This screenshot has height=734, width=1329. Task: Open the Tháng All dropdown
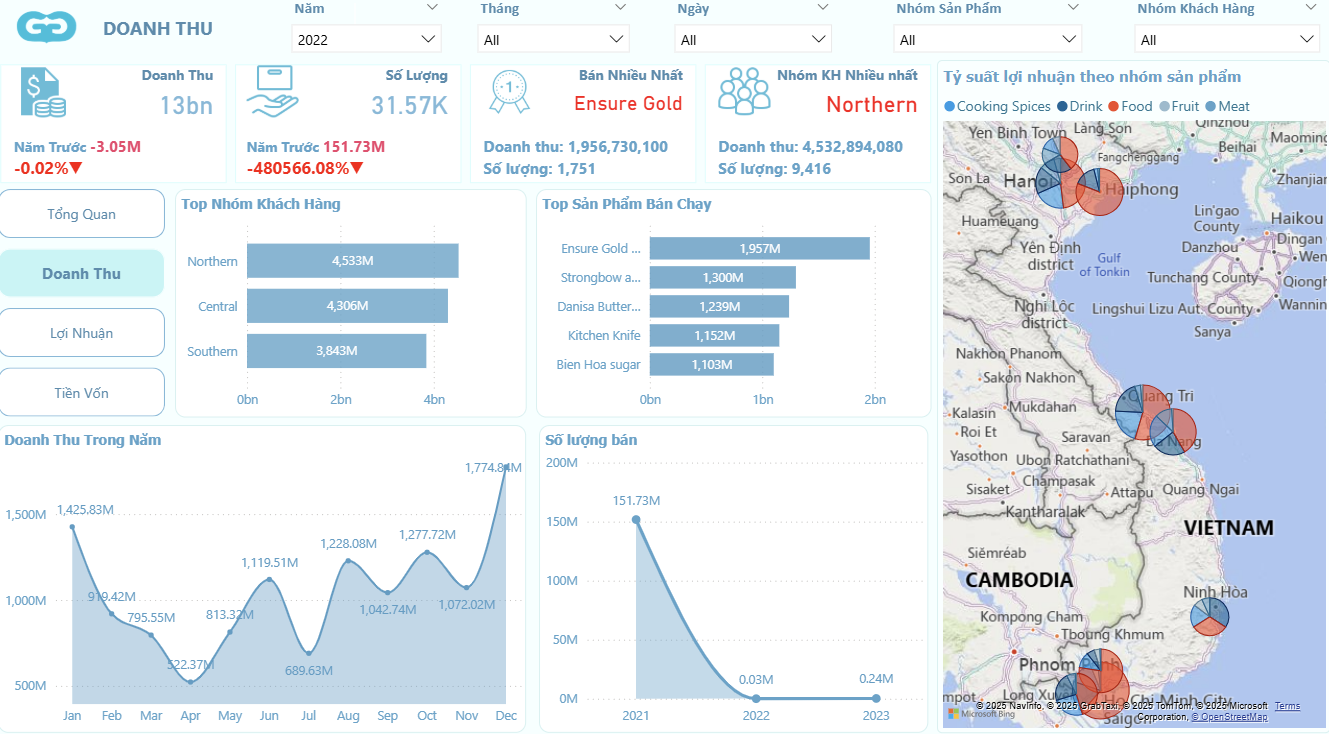pyautogui.click(x=554, y=40)
